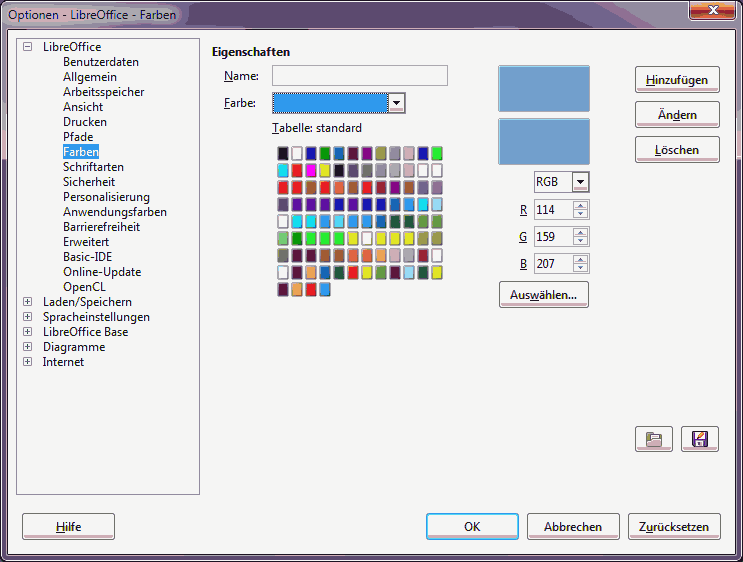The width and height of the screenshot is (743, 562).
Task: Click into the G value field showing 159
Action: [x=553, y=236]
